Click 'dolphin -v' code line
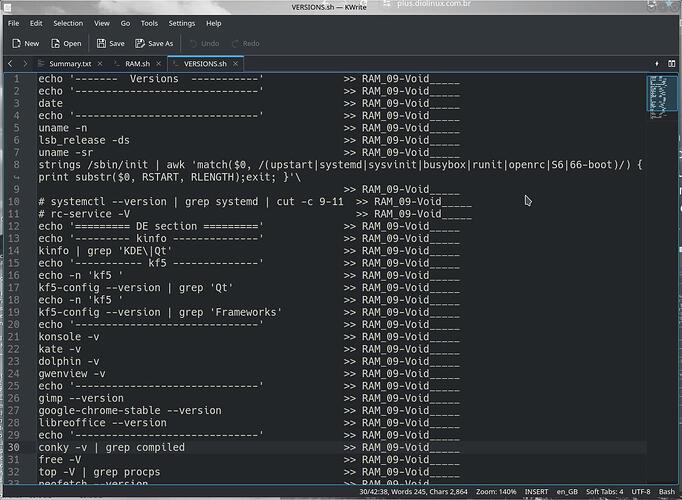The height and width of the screenshot is (500, 682). pos(69,361)
